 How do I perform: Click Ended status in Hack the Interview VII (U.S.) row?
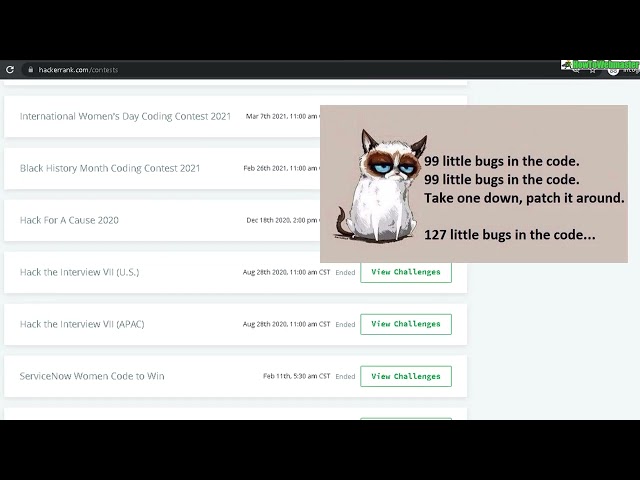pyautogui.click(x=345, y=272)
